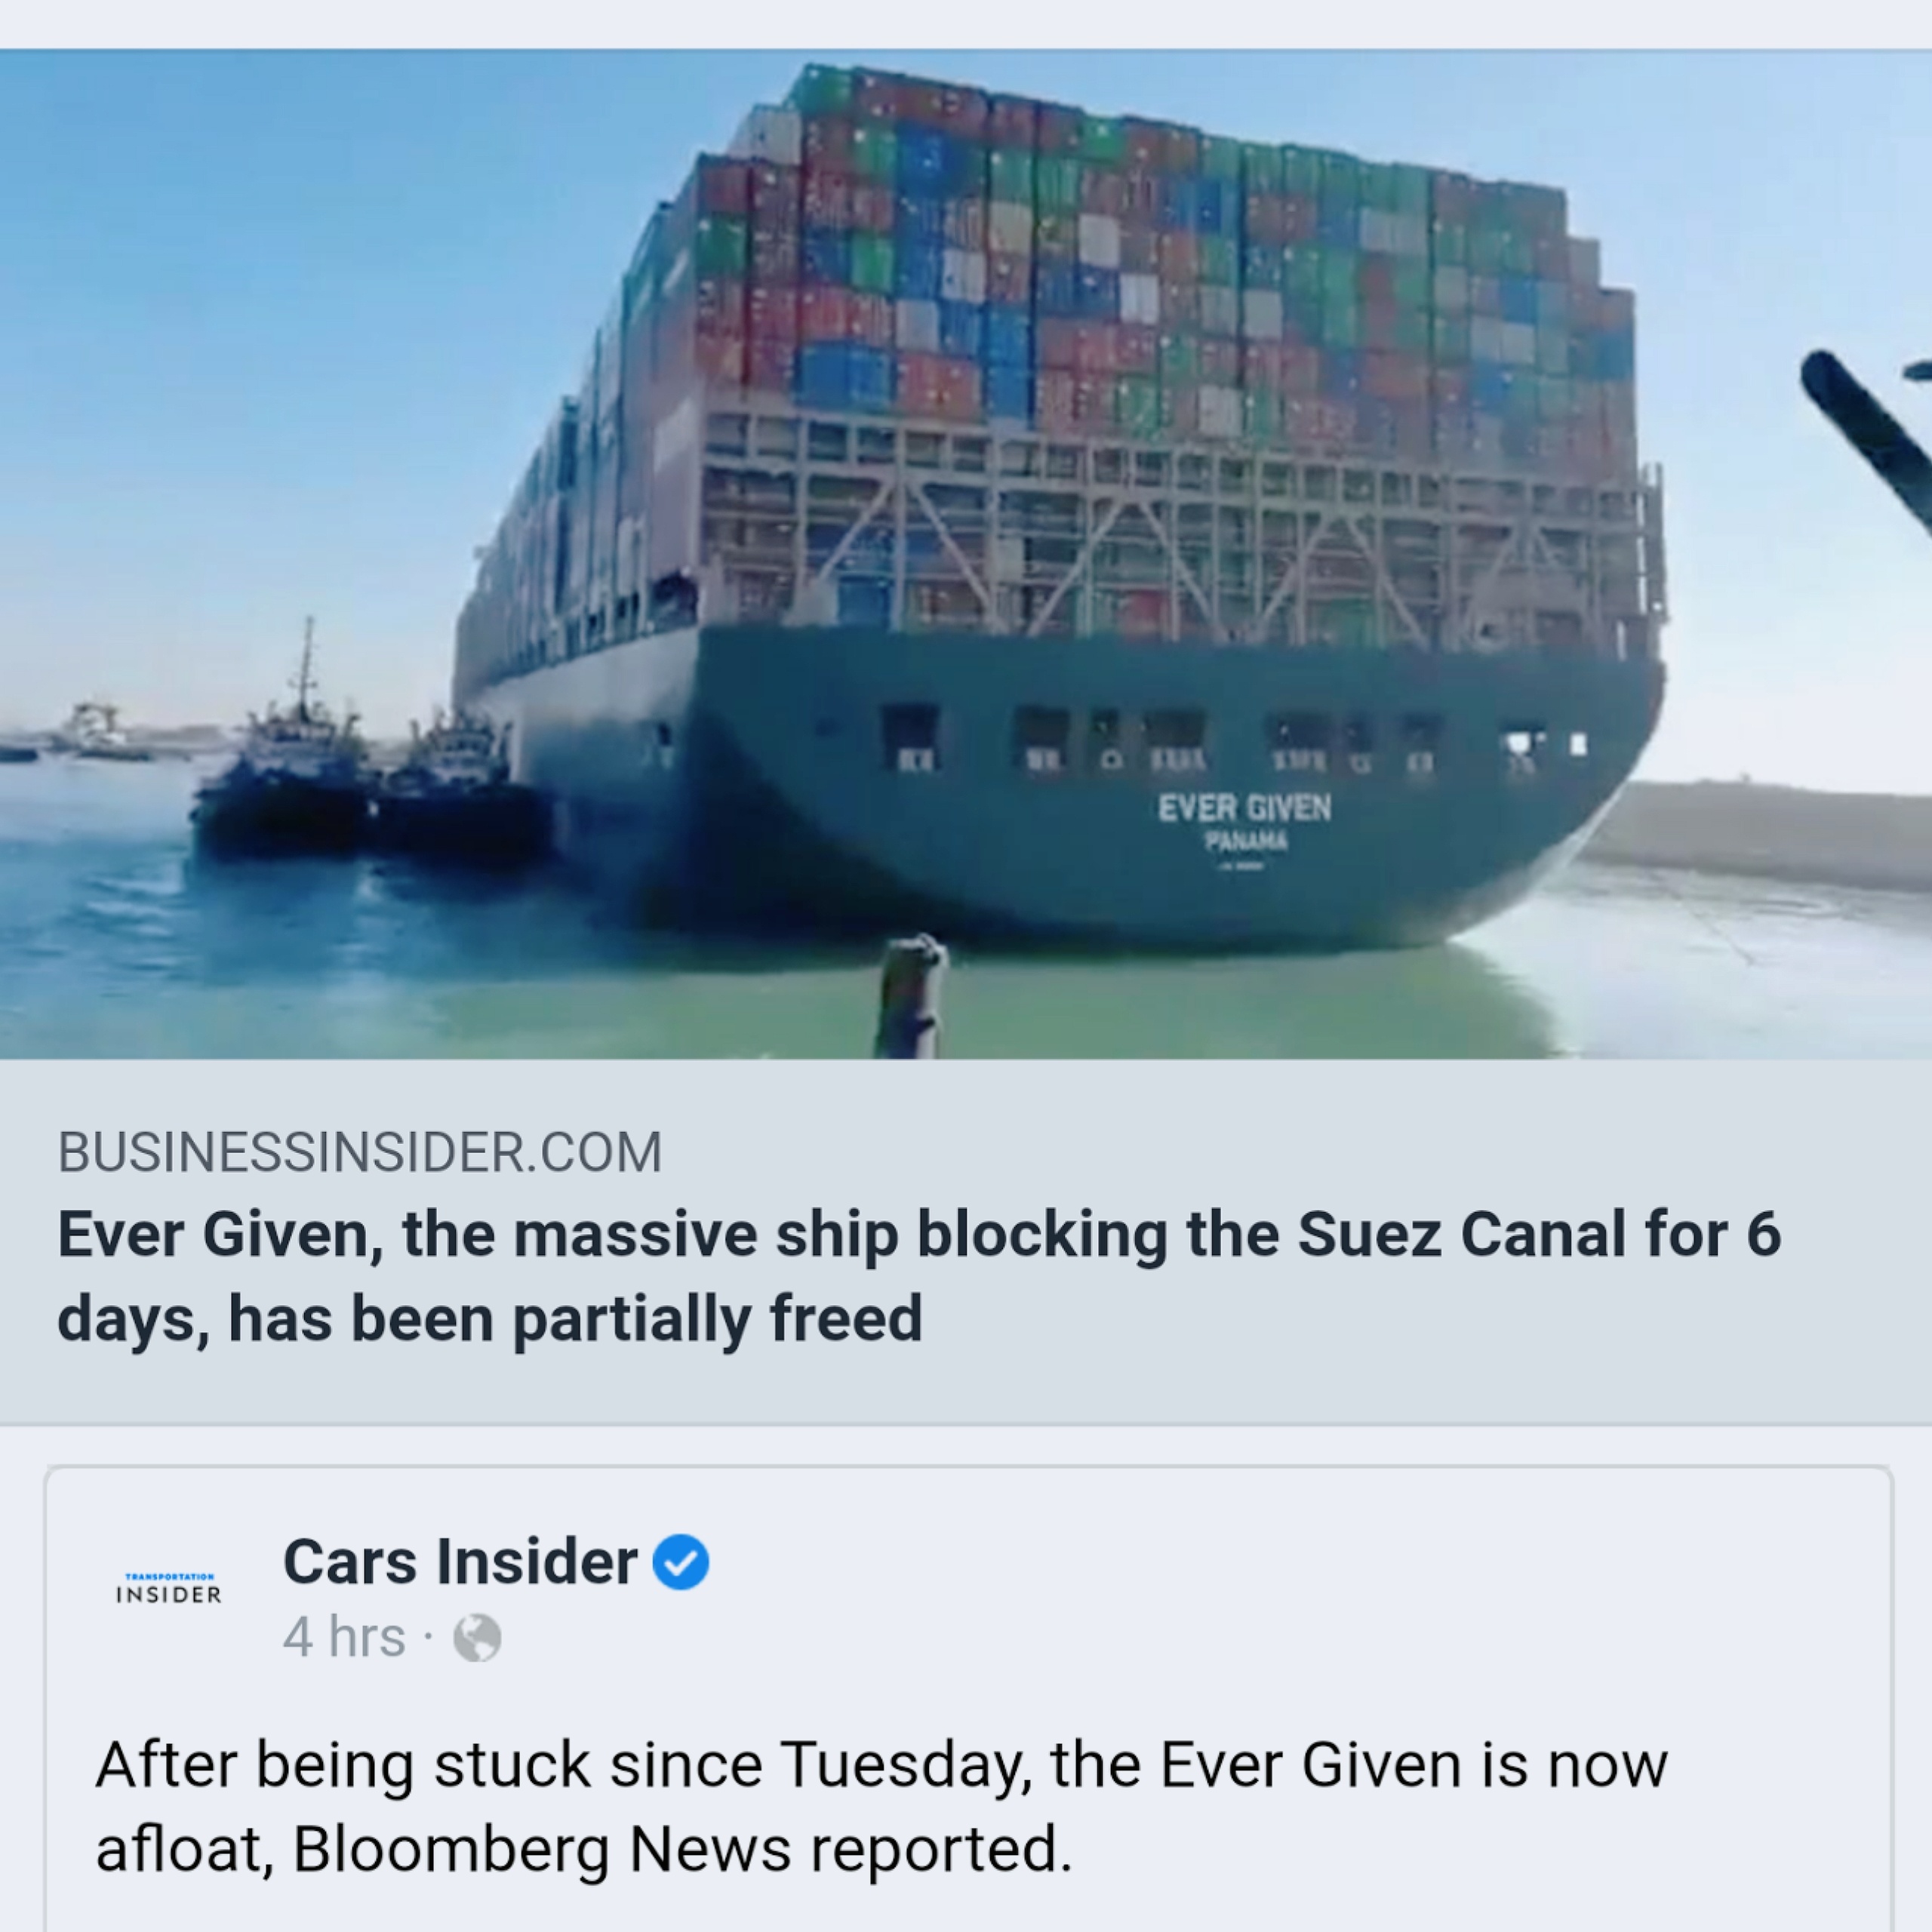The width and height of the screenshot is (1932, 1932).
Task: Open the headline about Ever Given partially freed
Action: coord(919,1276)
